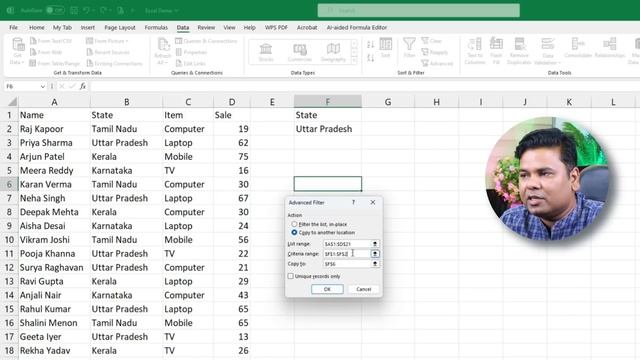Select column F header

click(x=328, y=102)
